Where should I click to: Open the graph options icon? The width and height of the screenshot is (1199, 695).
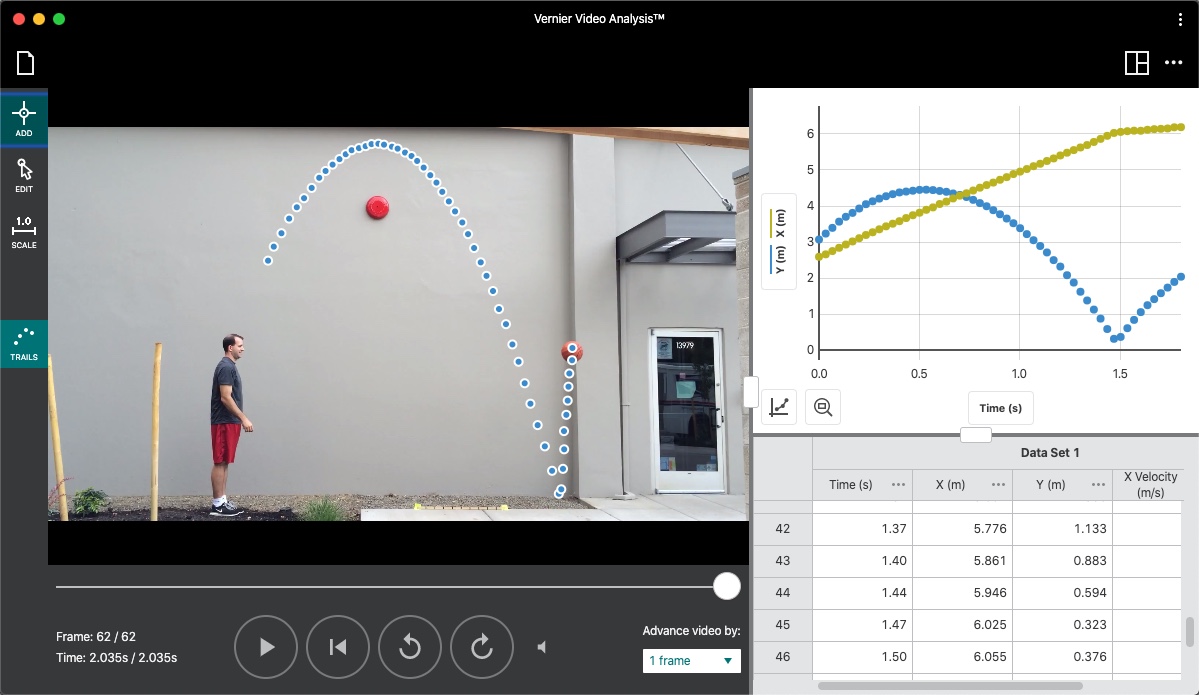click(x=780, y=407)
